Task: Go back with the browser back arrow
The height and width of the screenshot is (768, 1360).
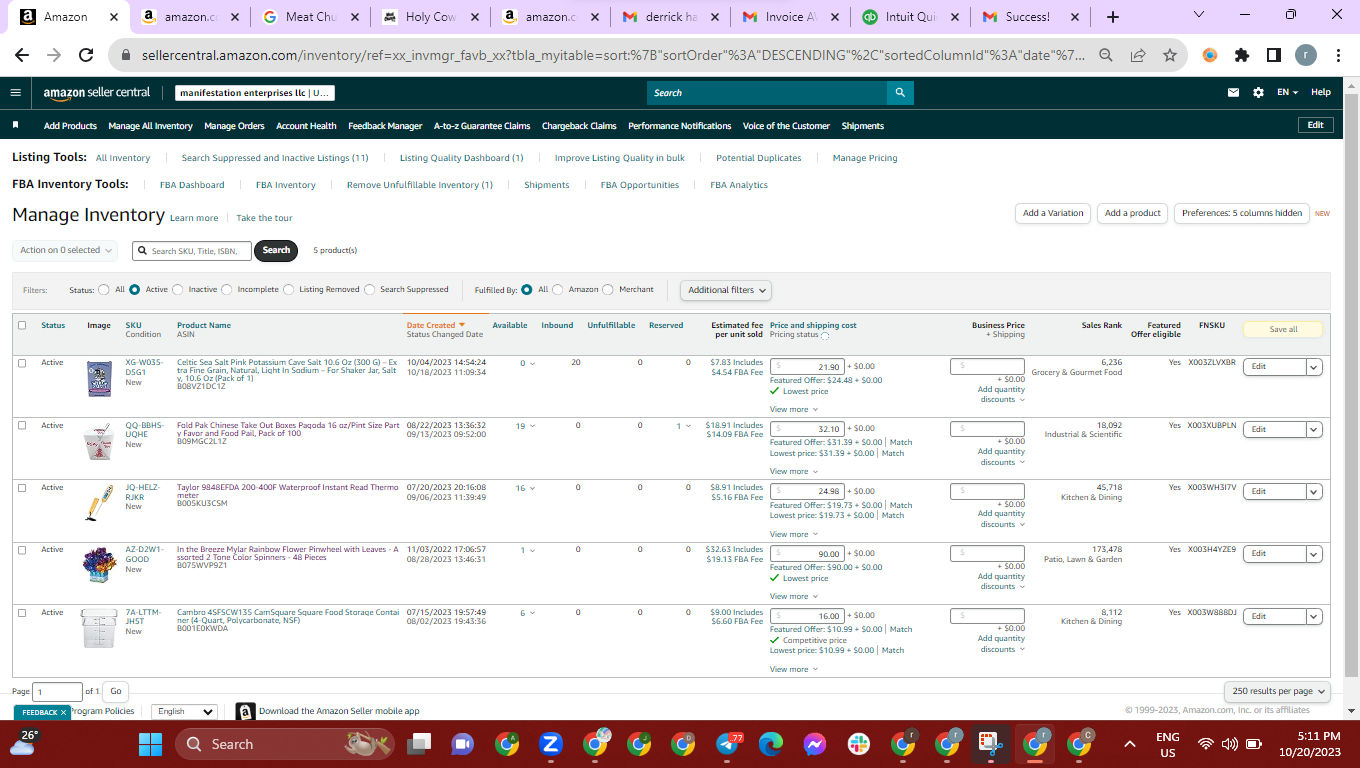Action: click(x=22, y=56)
